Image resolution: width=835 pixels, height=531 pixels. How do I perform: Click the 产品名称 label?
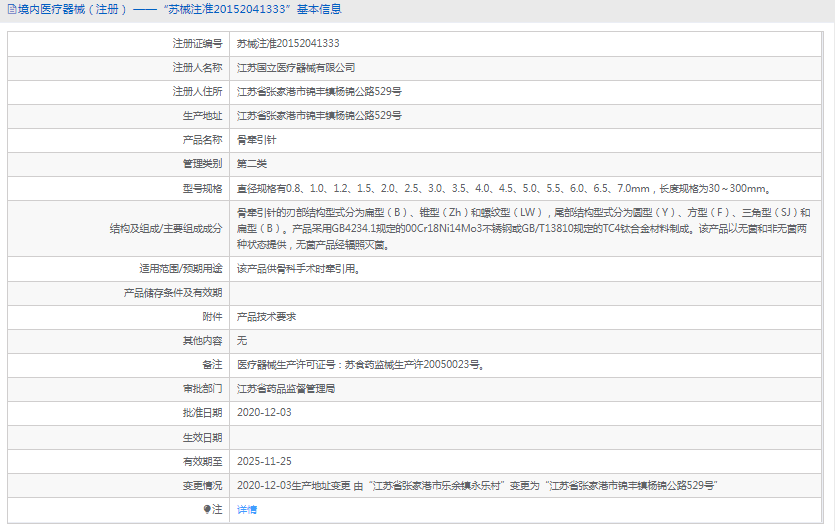(x=202, y=140)
